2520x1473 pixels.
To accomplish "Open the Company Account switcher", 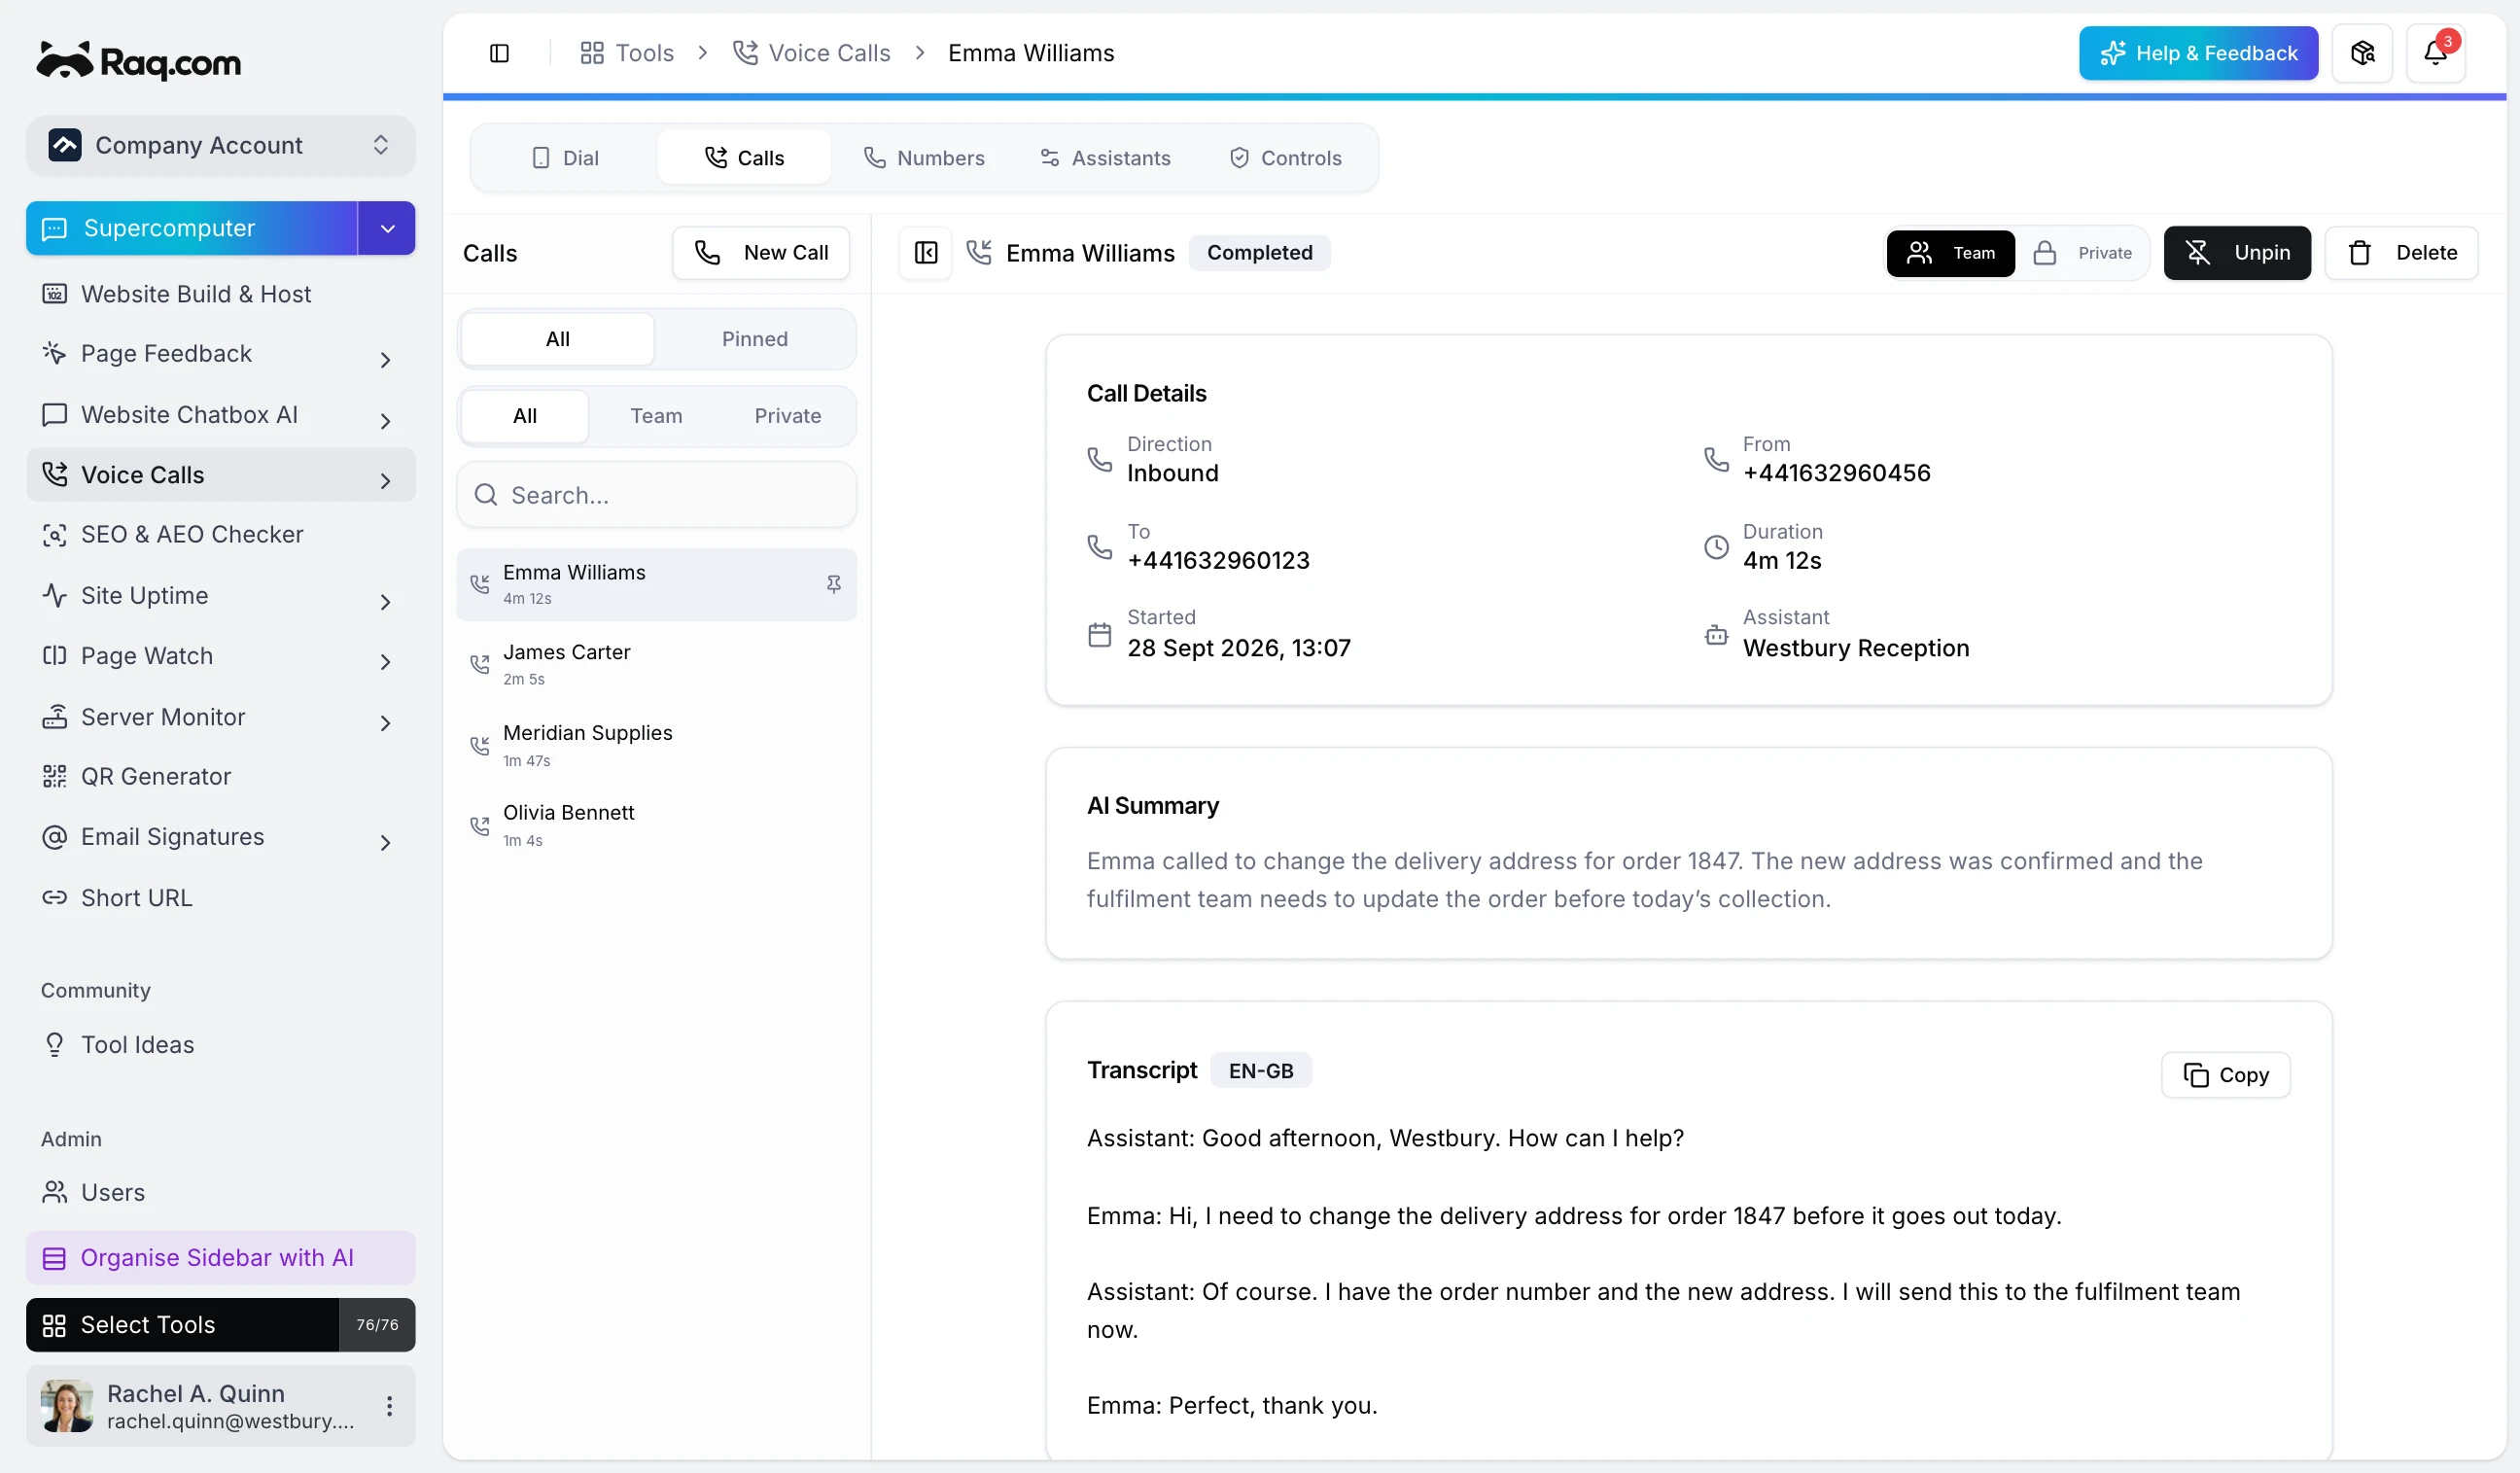I will [220, 146].
